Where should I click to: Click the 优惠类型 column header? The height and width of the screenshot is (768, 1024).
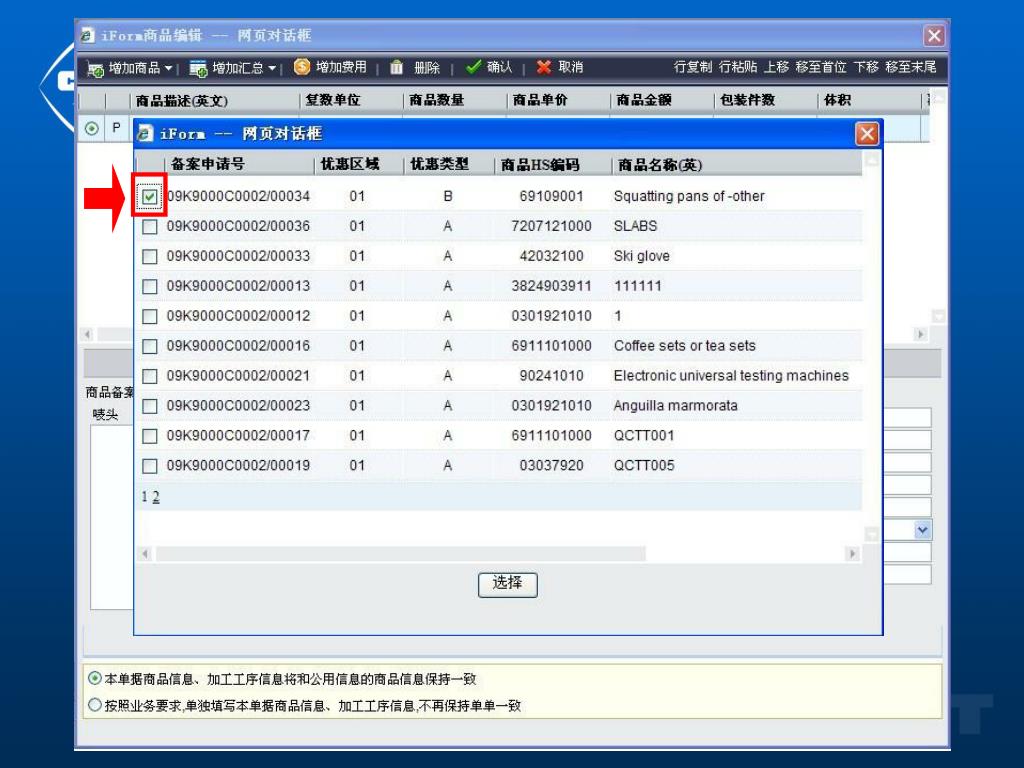click(x=440, y=164)
